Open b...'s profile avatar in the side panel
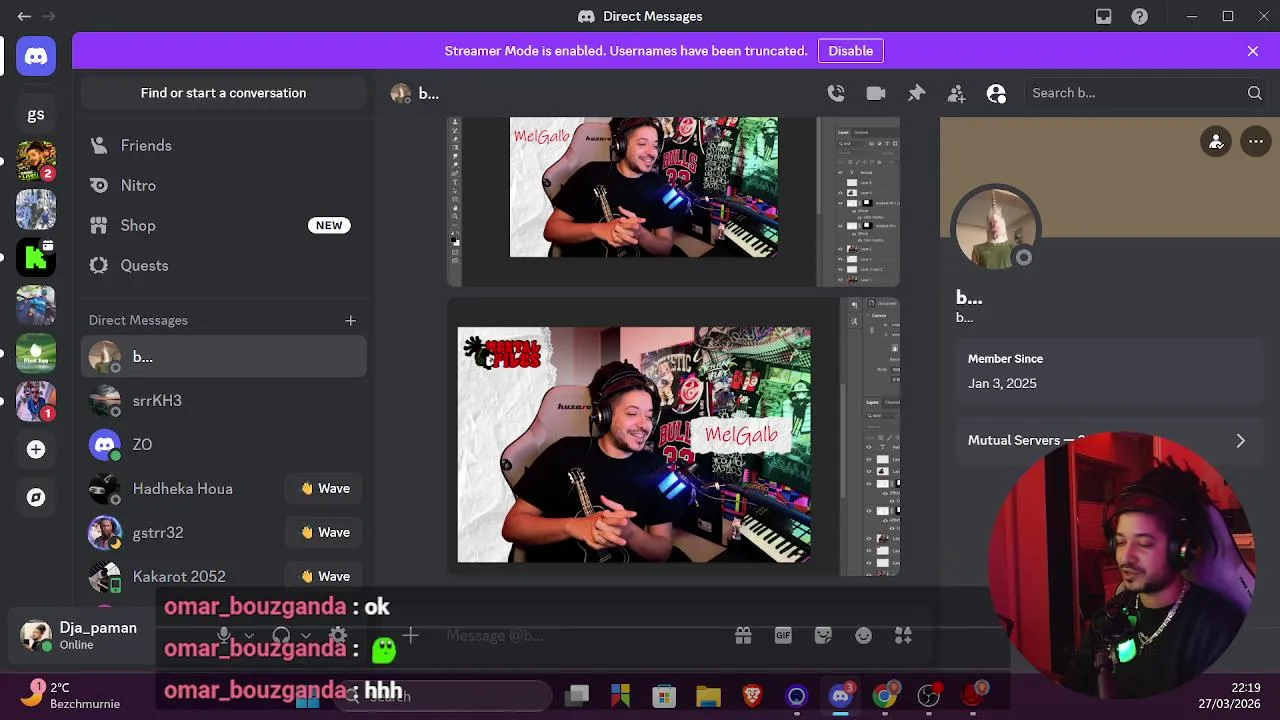Image resolution: width=1280 pixels, height=720 pixels. (x=996, y=229)
